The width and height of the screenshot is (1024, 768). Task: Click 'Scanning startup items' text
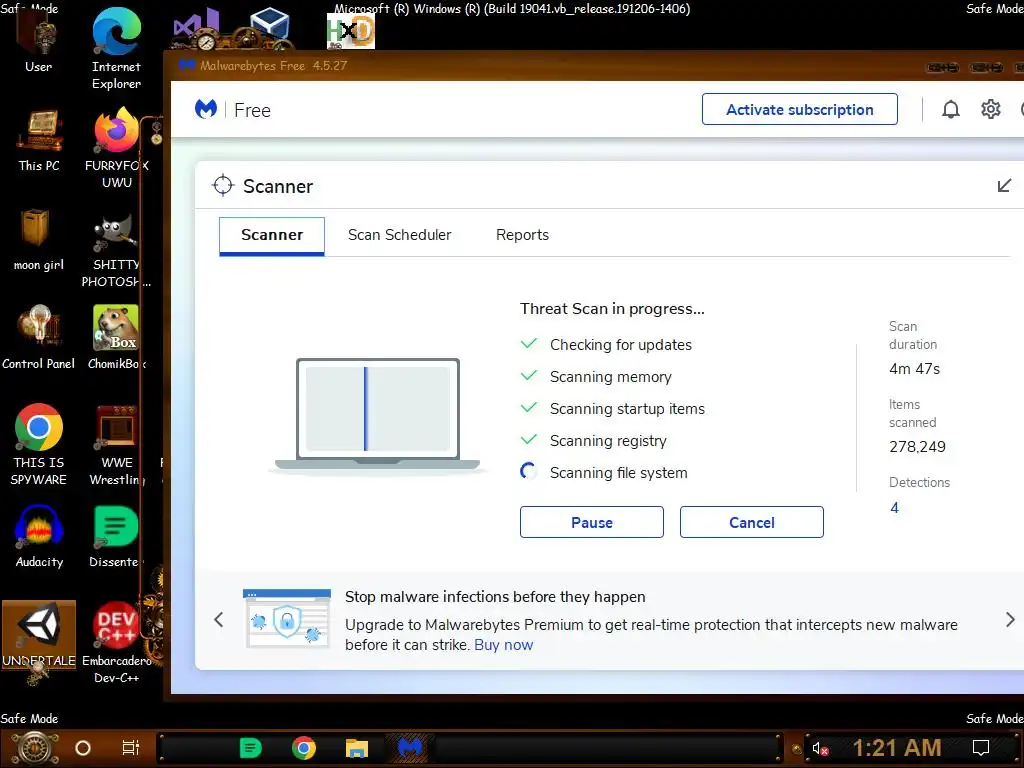point(627,409)
